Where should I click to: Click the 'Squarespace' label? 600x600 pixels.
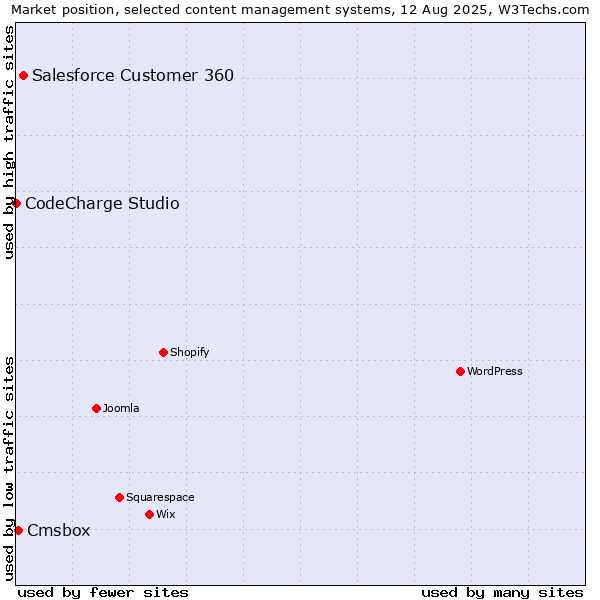[x=160, y=497]
